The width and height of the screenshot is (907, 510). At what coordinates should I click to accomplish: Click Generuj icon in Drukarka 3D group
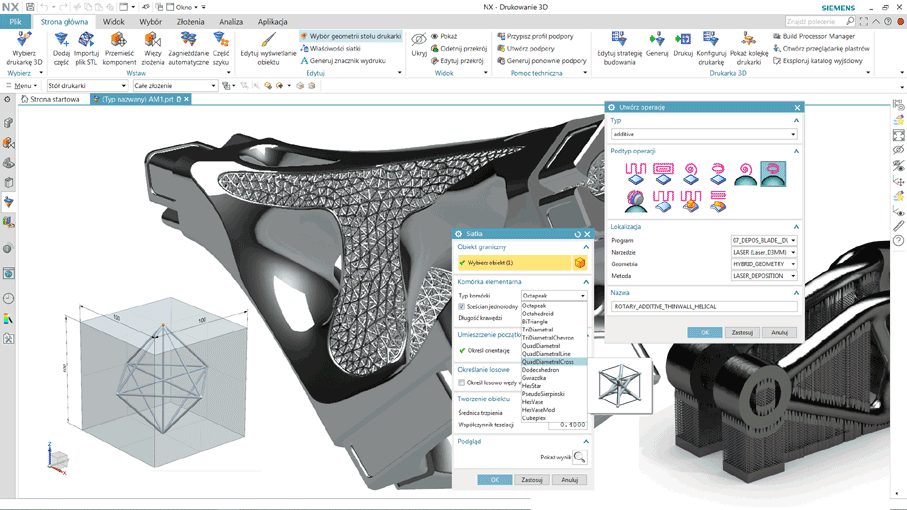(x=657, y=39)
